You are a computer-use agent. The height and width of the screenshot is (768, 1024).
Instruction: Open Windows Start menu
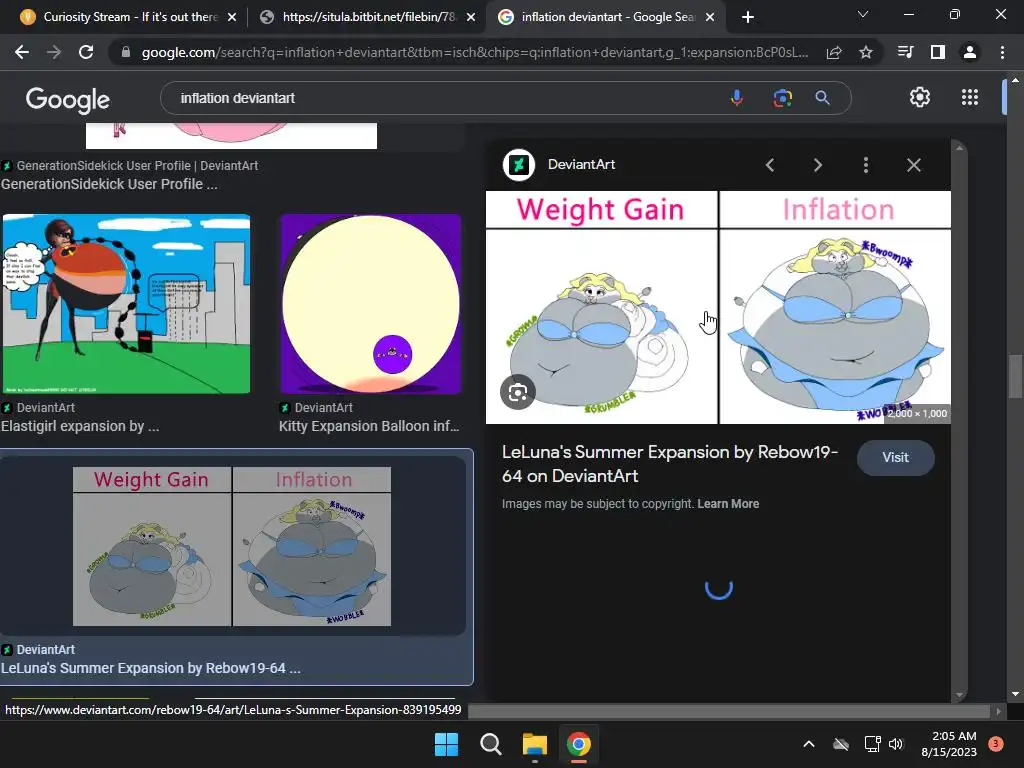[x=447, y=744]
